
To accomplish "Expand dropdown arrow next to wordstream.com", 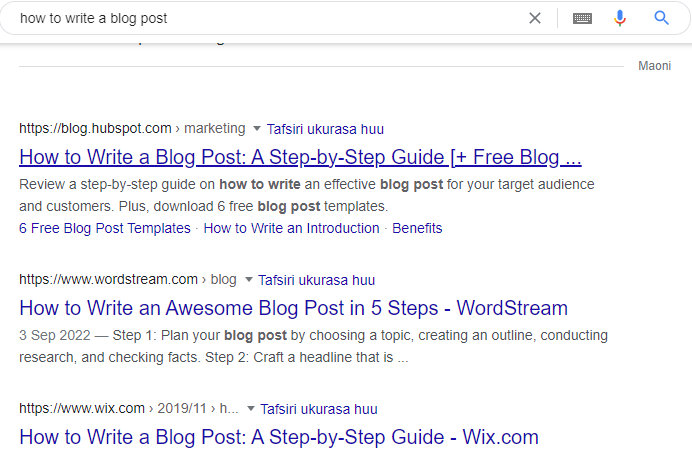I will [248, 280].
